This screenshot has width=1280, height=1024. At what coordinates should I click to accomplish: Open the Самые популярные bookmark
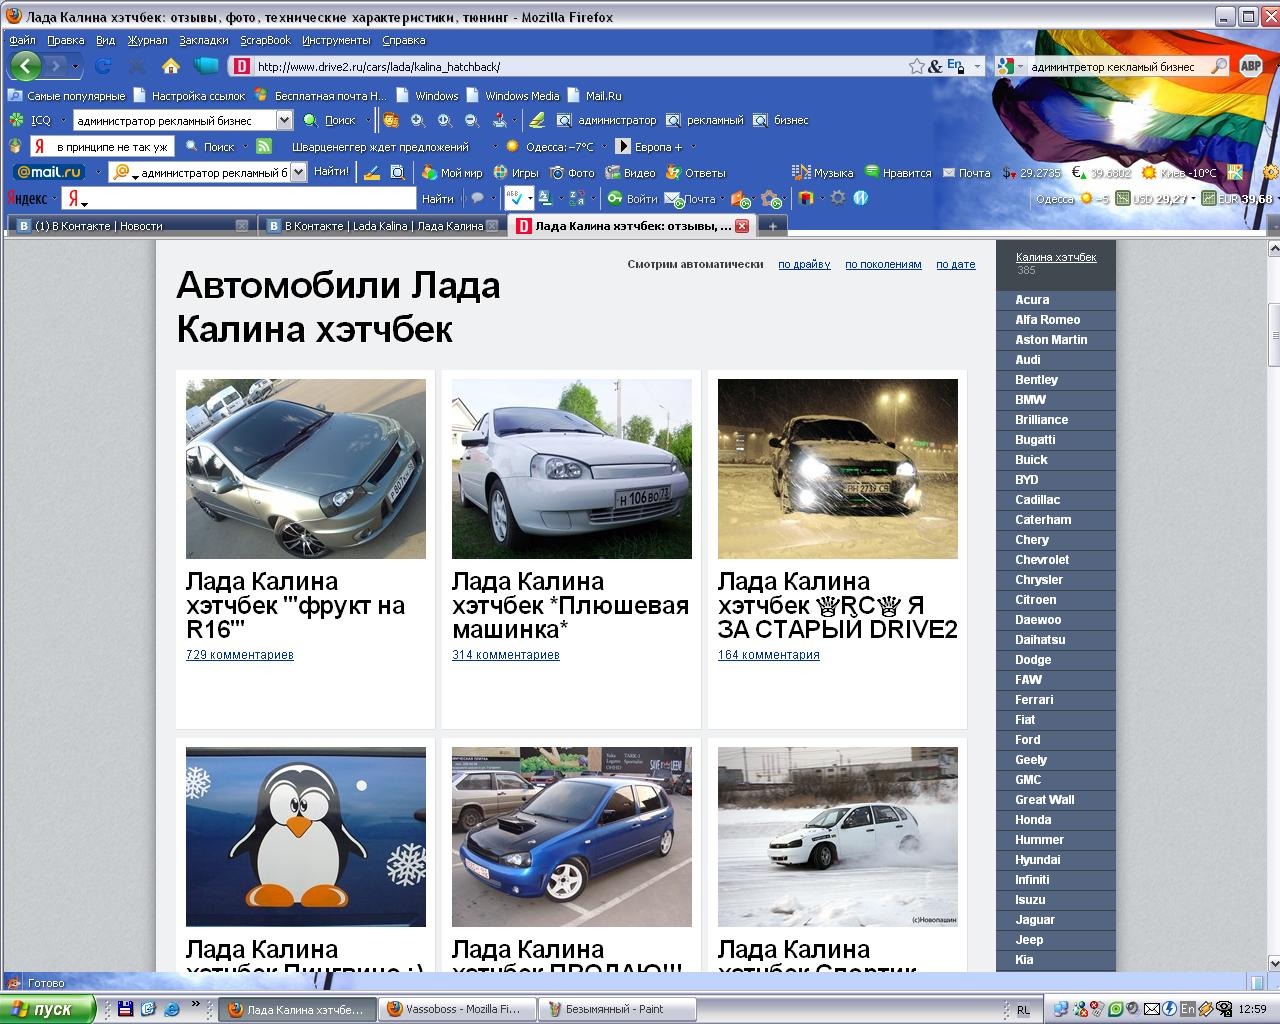[67, 96]
